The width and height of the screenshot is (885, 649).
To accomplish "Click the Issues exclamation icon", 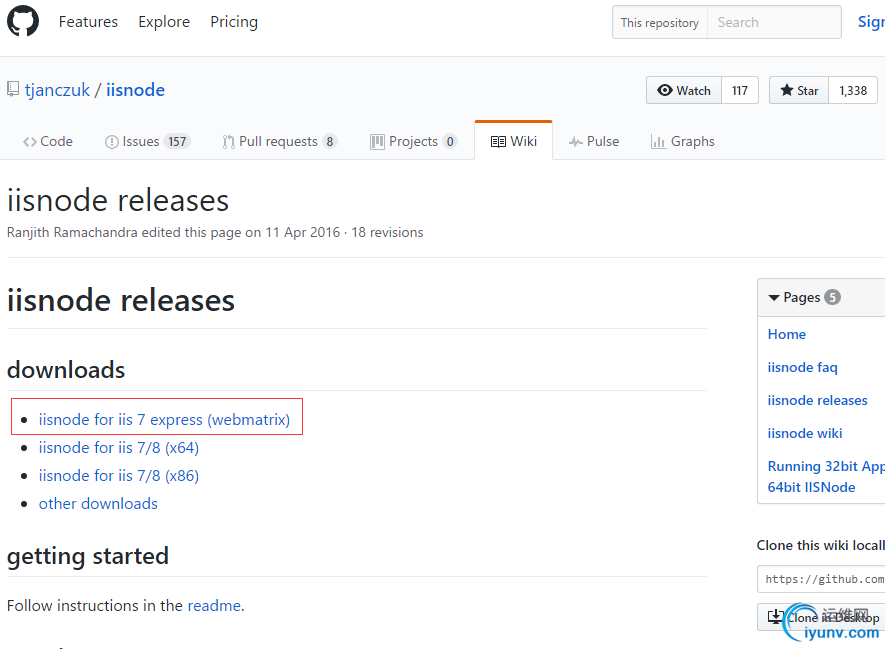I will point(112,142).
